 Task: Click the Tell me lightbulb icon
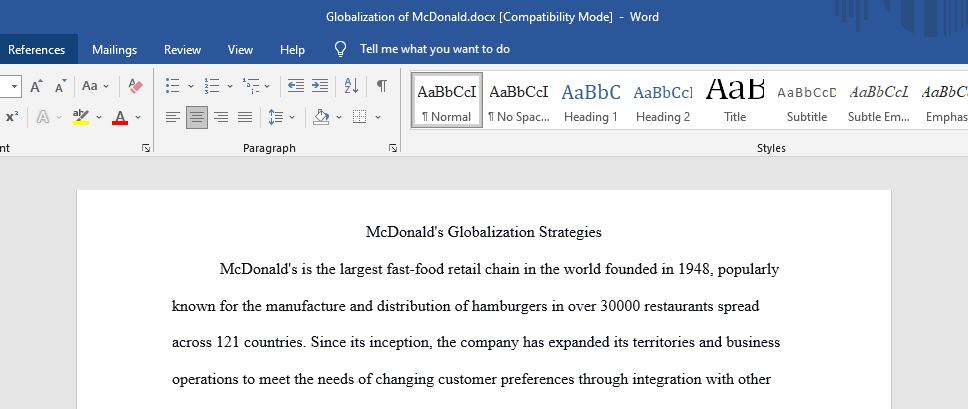click(340, 49)
